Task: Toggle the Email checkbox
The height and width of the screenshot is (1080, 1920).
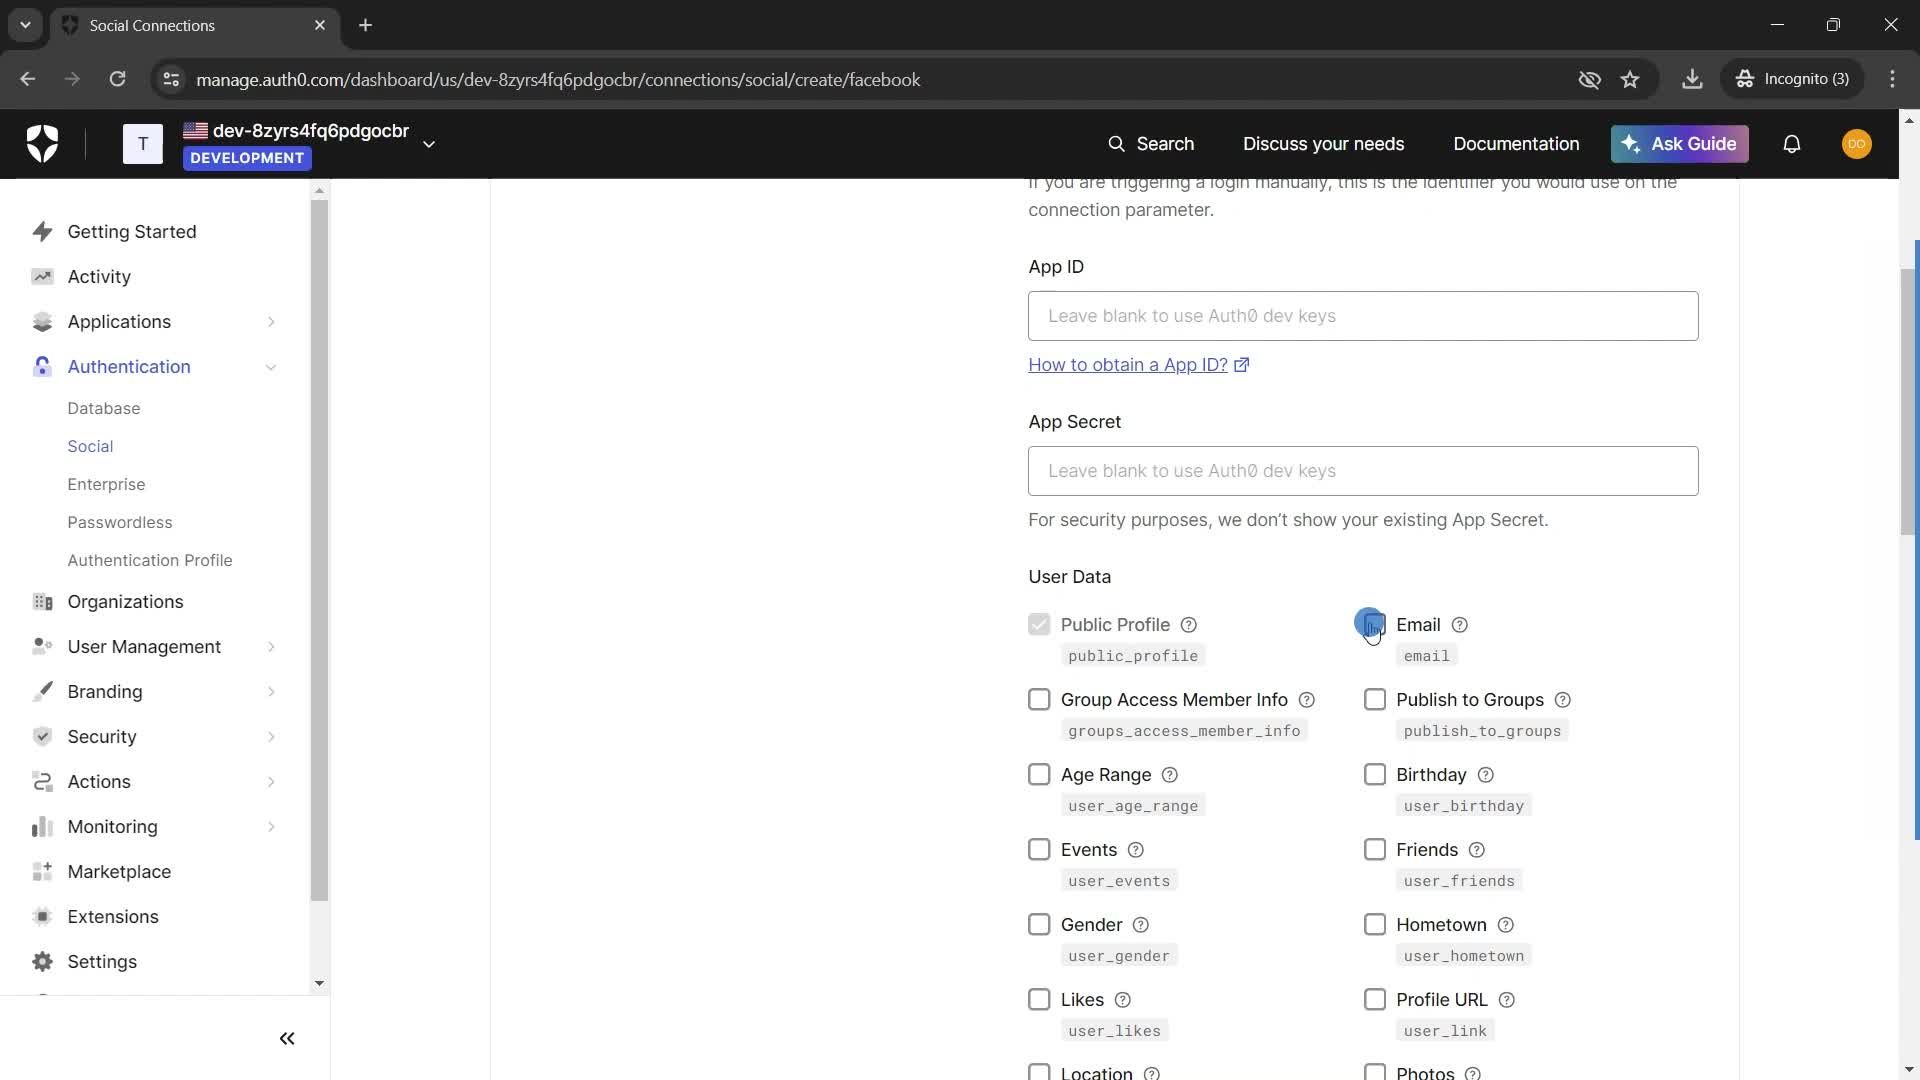Action: coord(1375,625)
